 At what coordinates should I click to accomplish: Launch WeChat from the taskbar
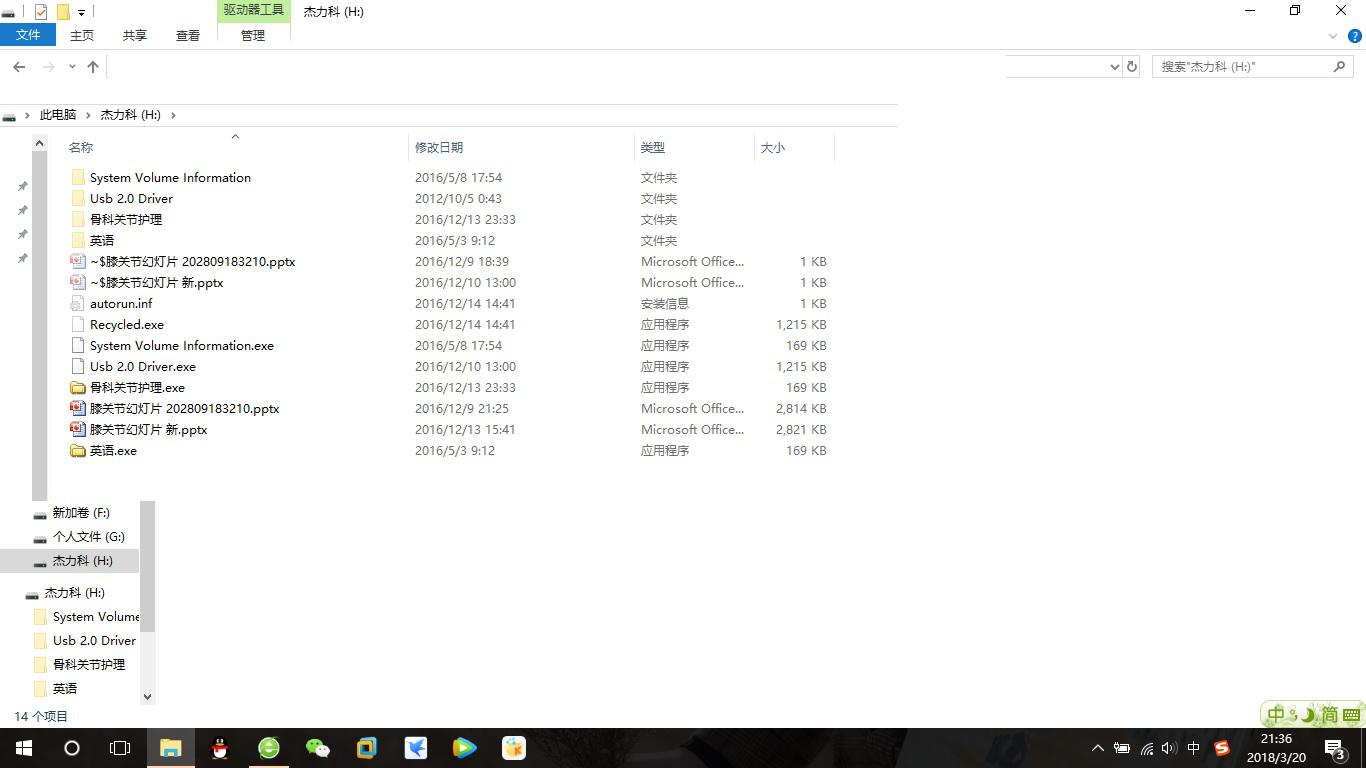point(316,748)
